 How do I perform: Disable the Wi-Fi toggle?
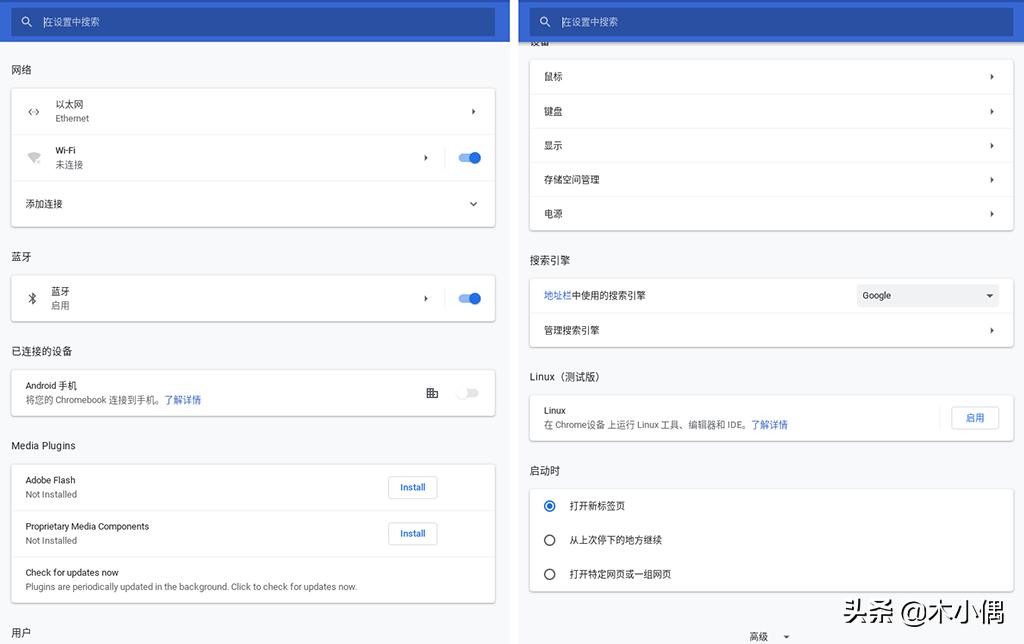click(x=468, y=157)
